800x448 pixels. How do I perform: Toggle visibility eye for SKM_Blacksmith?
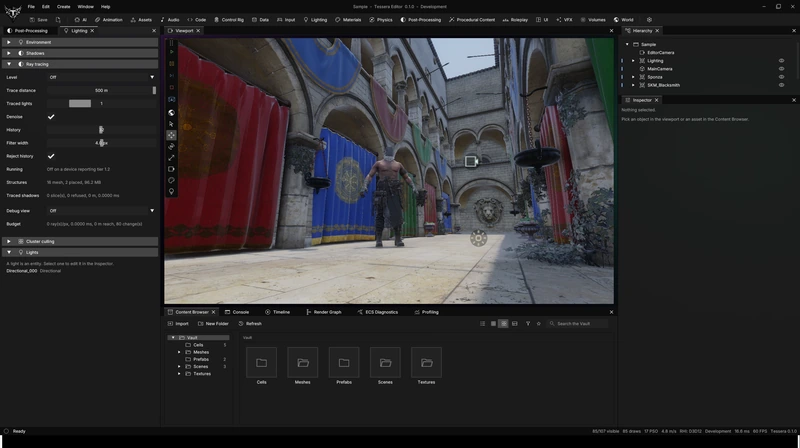[781, 85]
